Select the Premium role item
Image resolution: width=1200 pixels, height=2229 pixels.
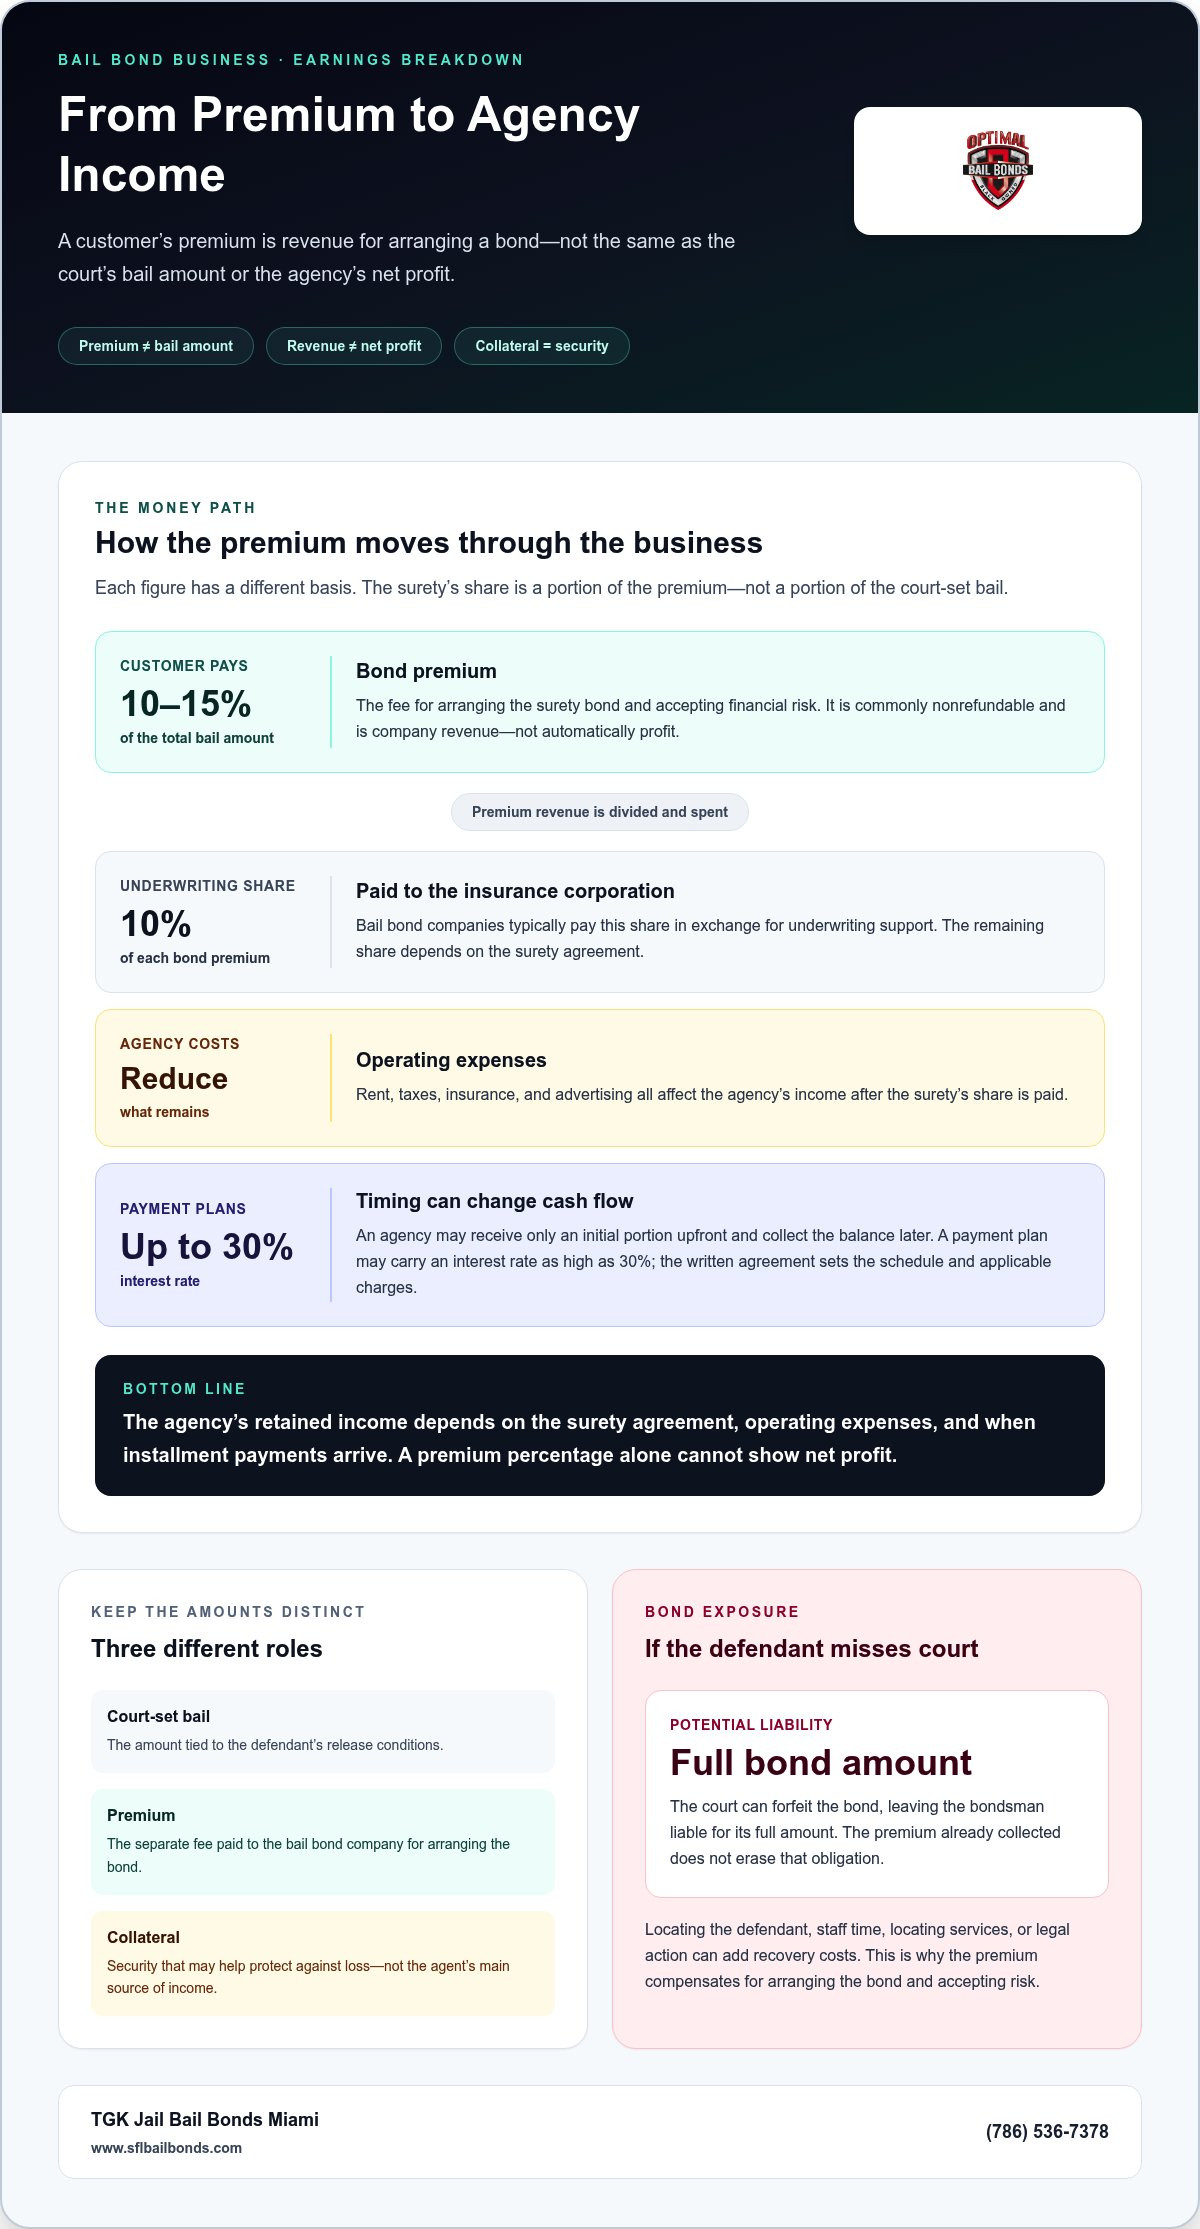[x=323, y=1842]
